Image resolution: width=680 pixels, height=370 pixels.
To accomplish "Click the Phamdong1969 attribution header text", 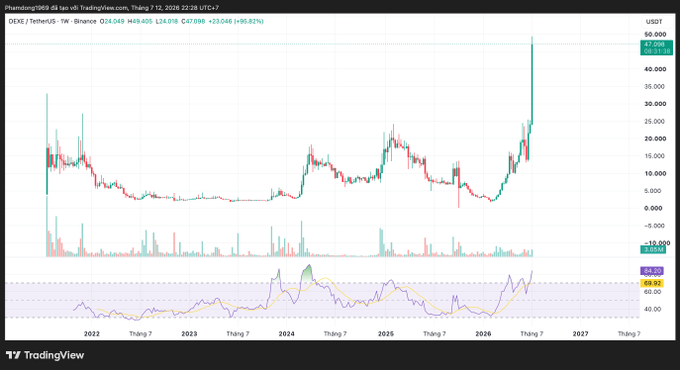I will point(112,8).
